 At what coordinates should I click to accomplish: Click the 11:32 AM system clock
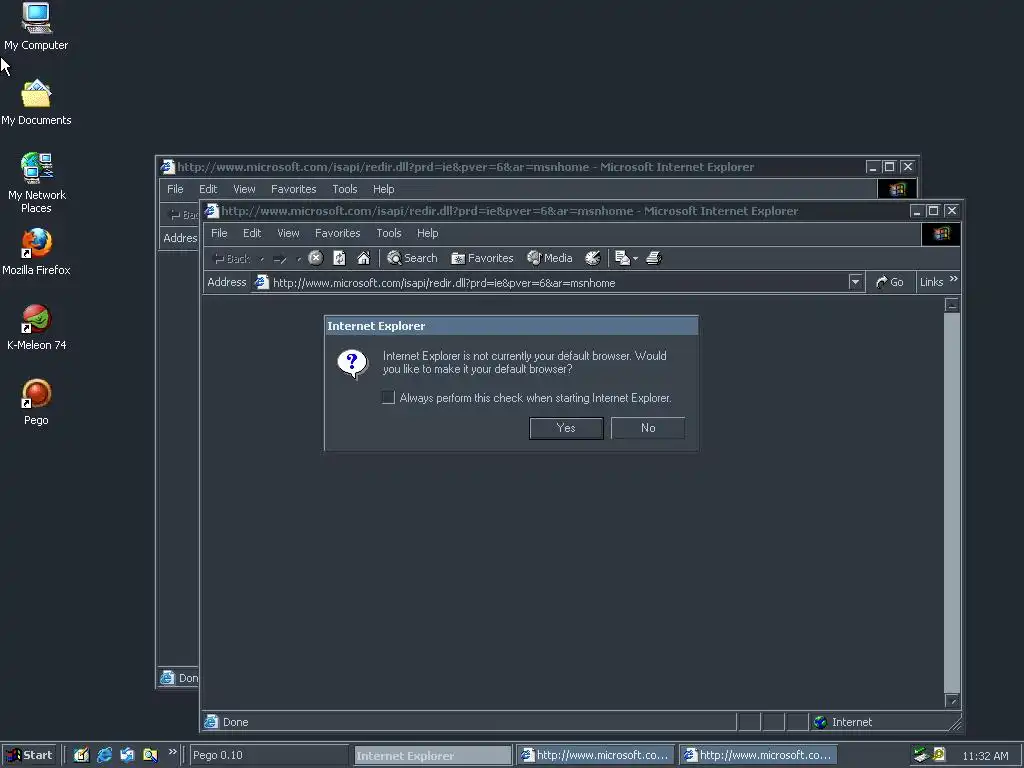pyautogui.click(x=985, y=756)
